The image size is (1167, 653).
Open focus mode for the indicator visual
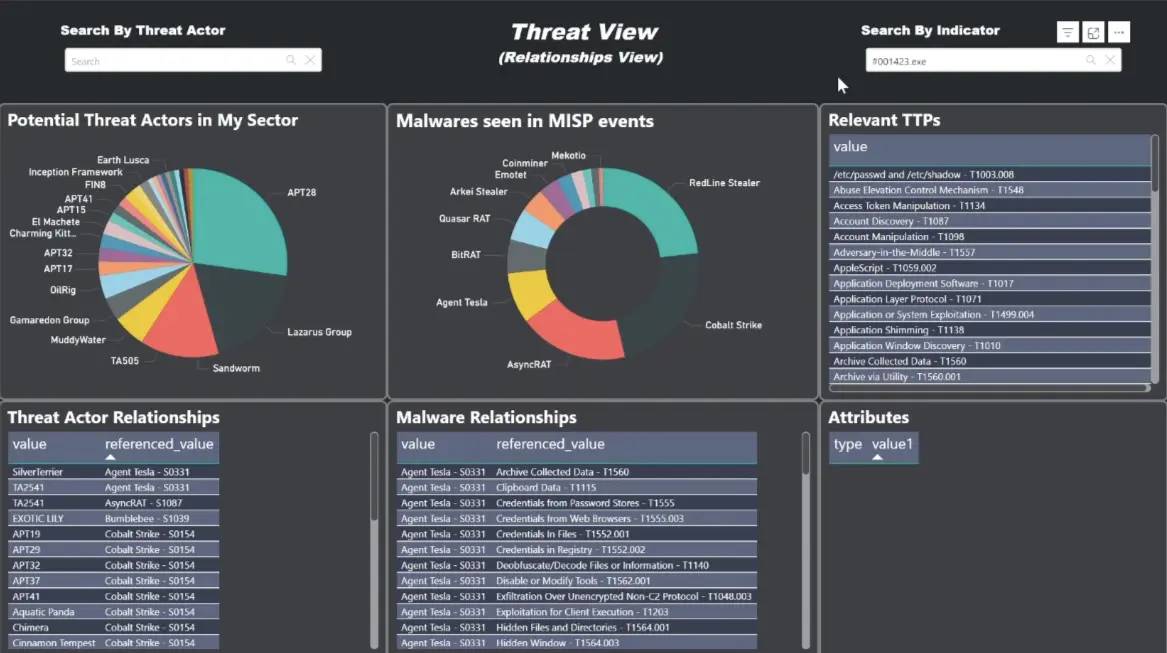(x=1093, y=33)
